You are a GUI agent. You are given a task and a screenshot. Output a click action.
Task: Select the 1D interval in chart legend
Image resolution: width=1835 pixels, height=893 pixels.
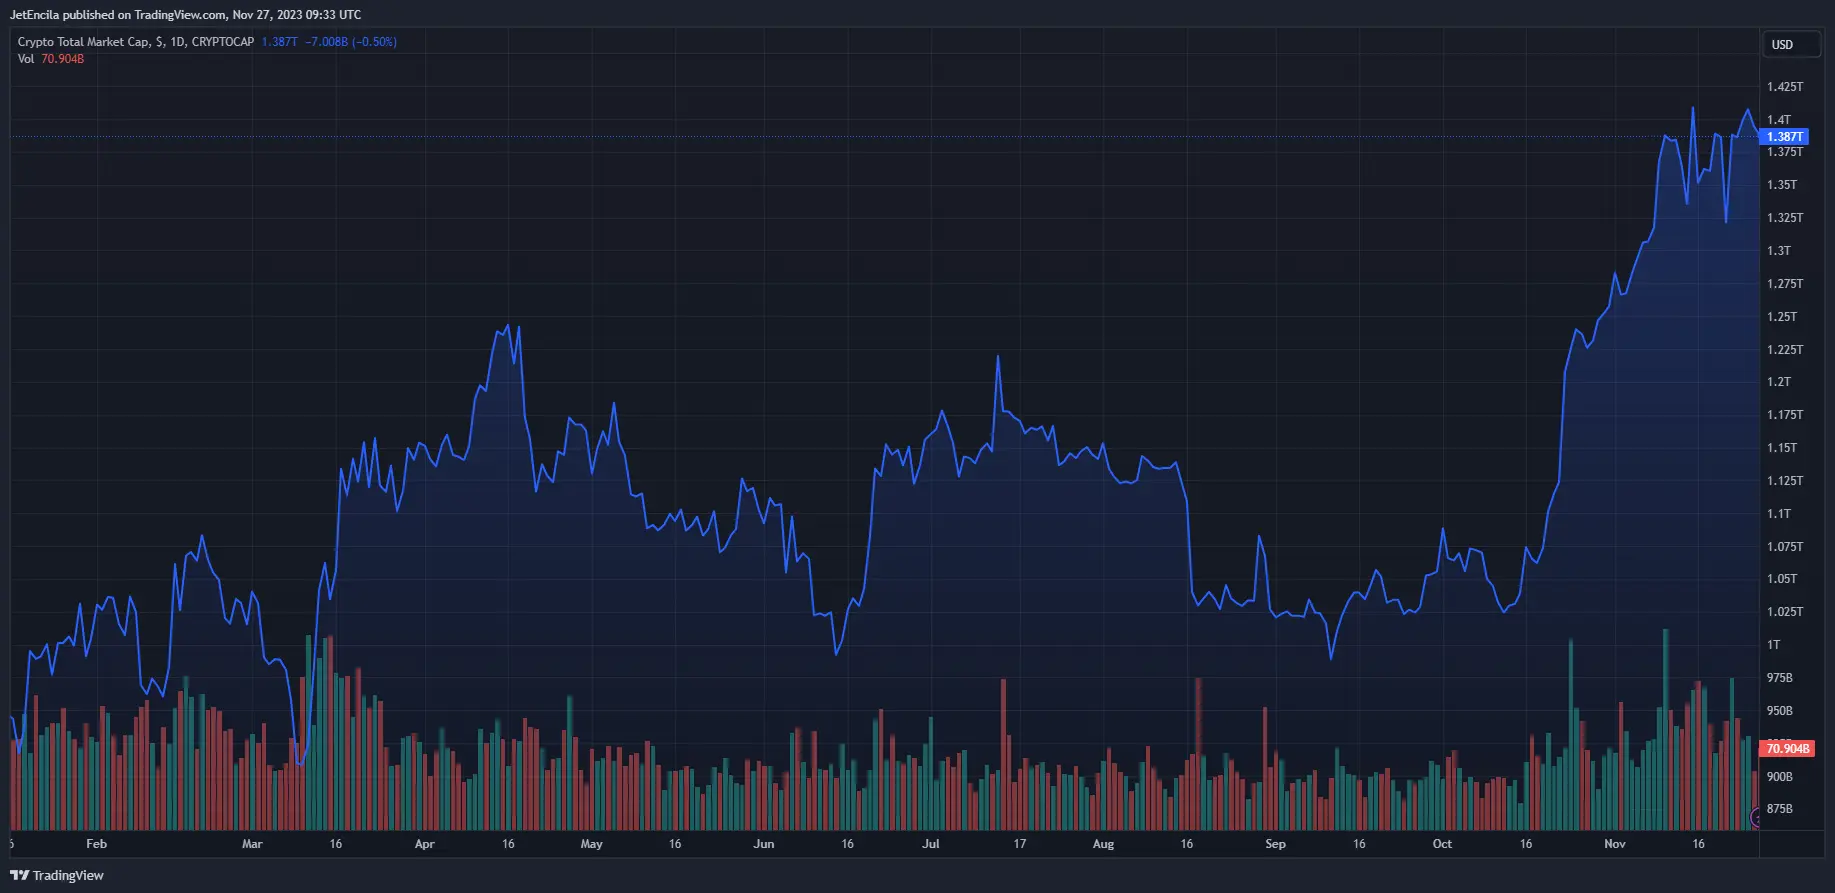coord(177,42)
